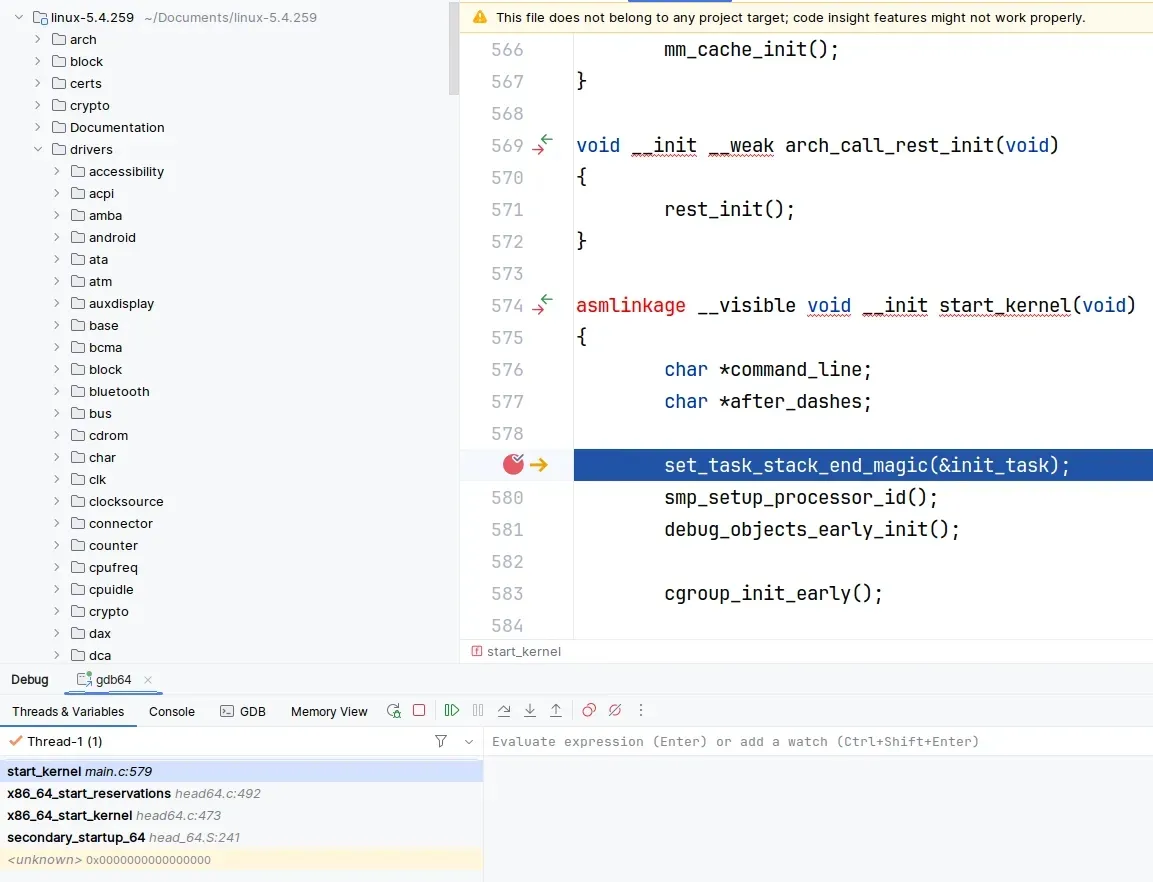Select the x86_64_start_reservations stack frame
The image size is (1153, 882).
click(241, 793)
